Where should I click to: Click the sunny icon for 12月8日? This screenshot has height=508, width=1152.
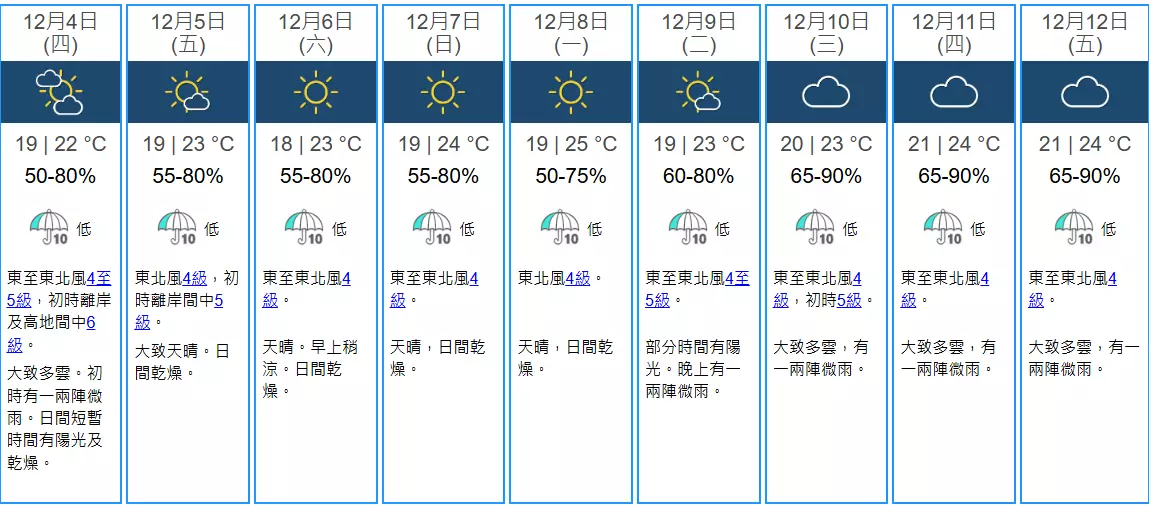[x=571, y=93]
